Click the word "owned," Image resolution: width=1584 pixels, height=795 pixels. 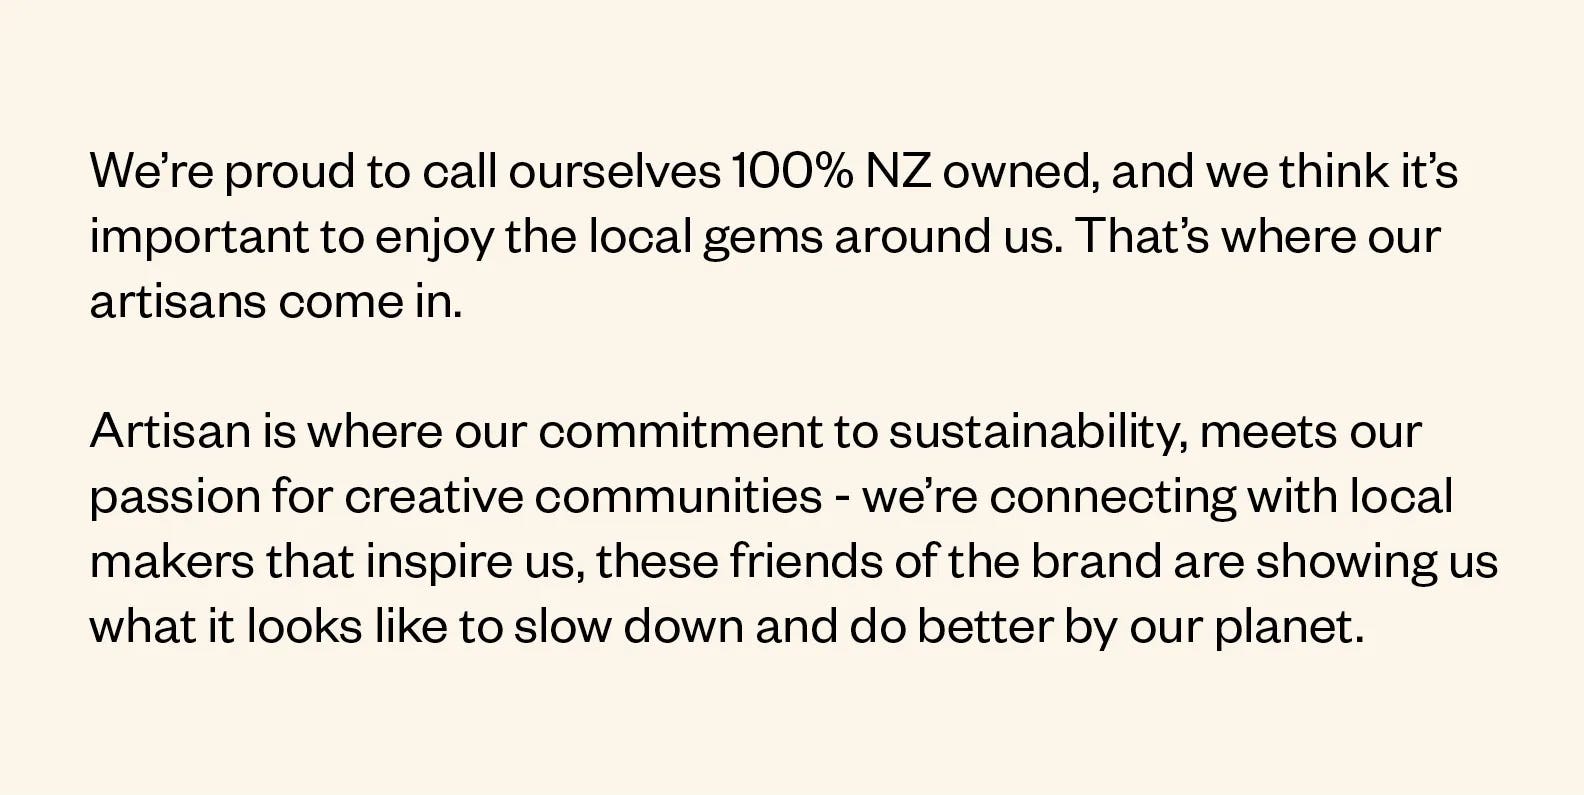(x=1021, y=174)
